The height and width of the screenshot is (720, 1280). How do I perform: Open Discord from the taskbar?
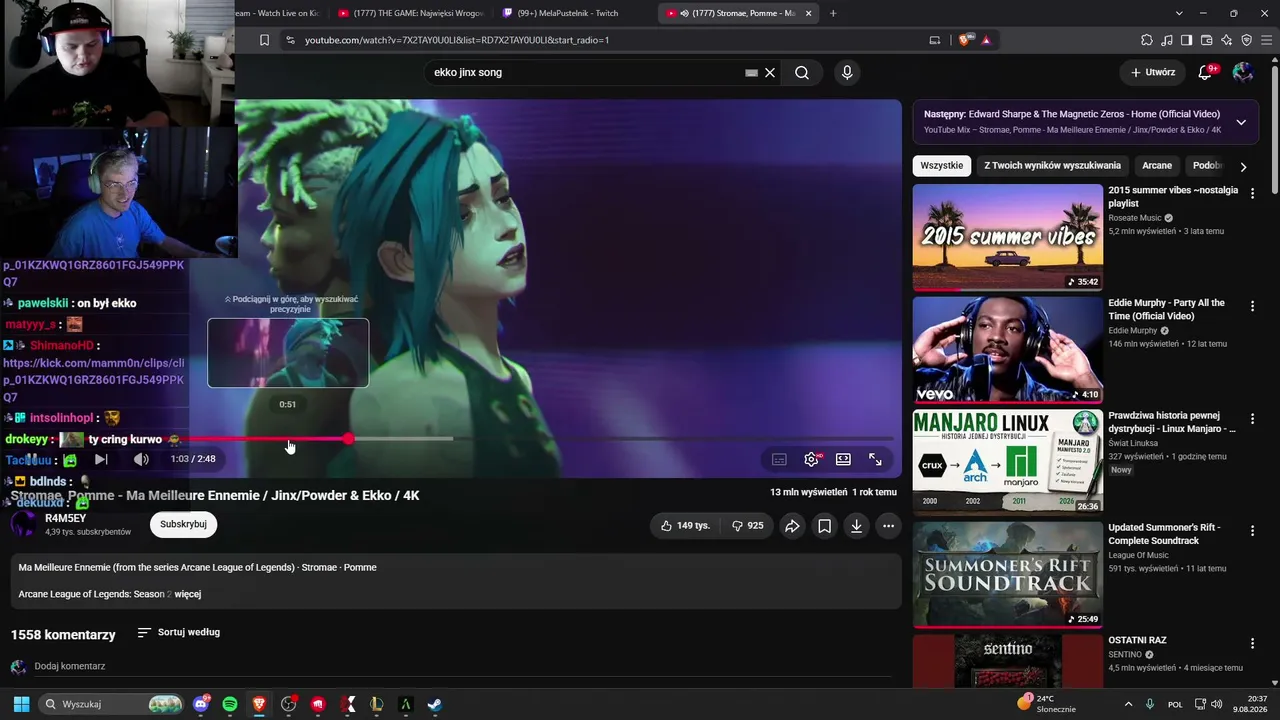201,704
